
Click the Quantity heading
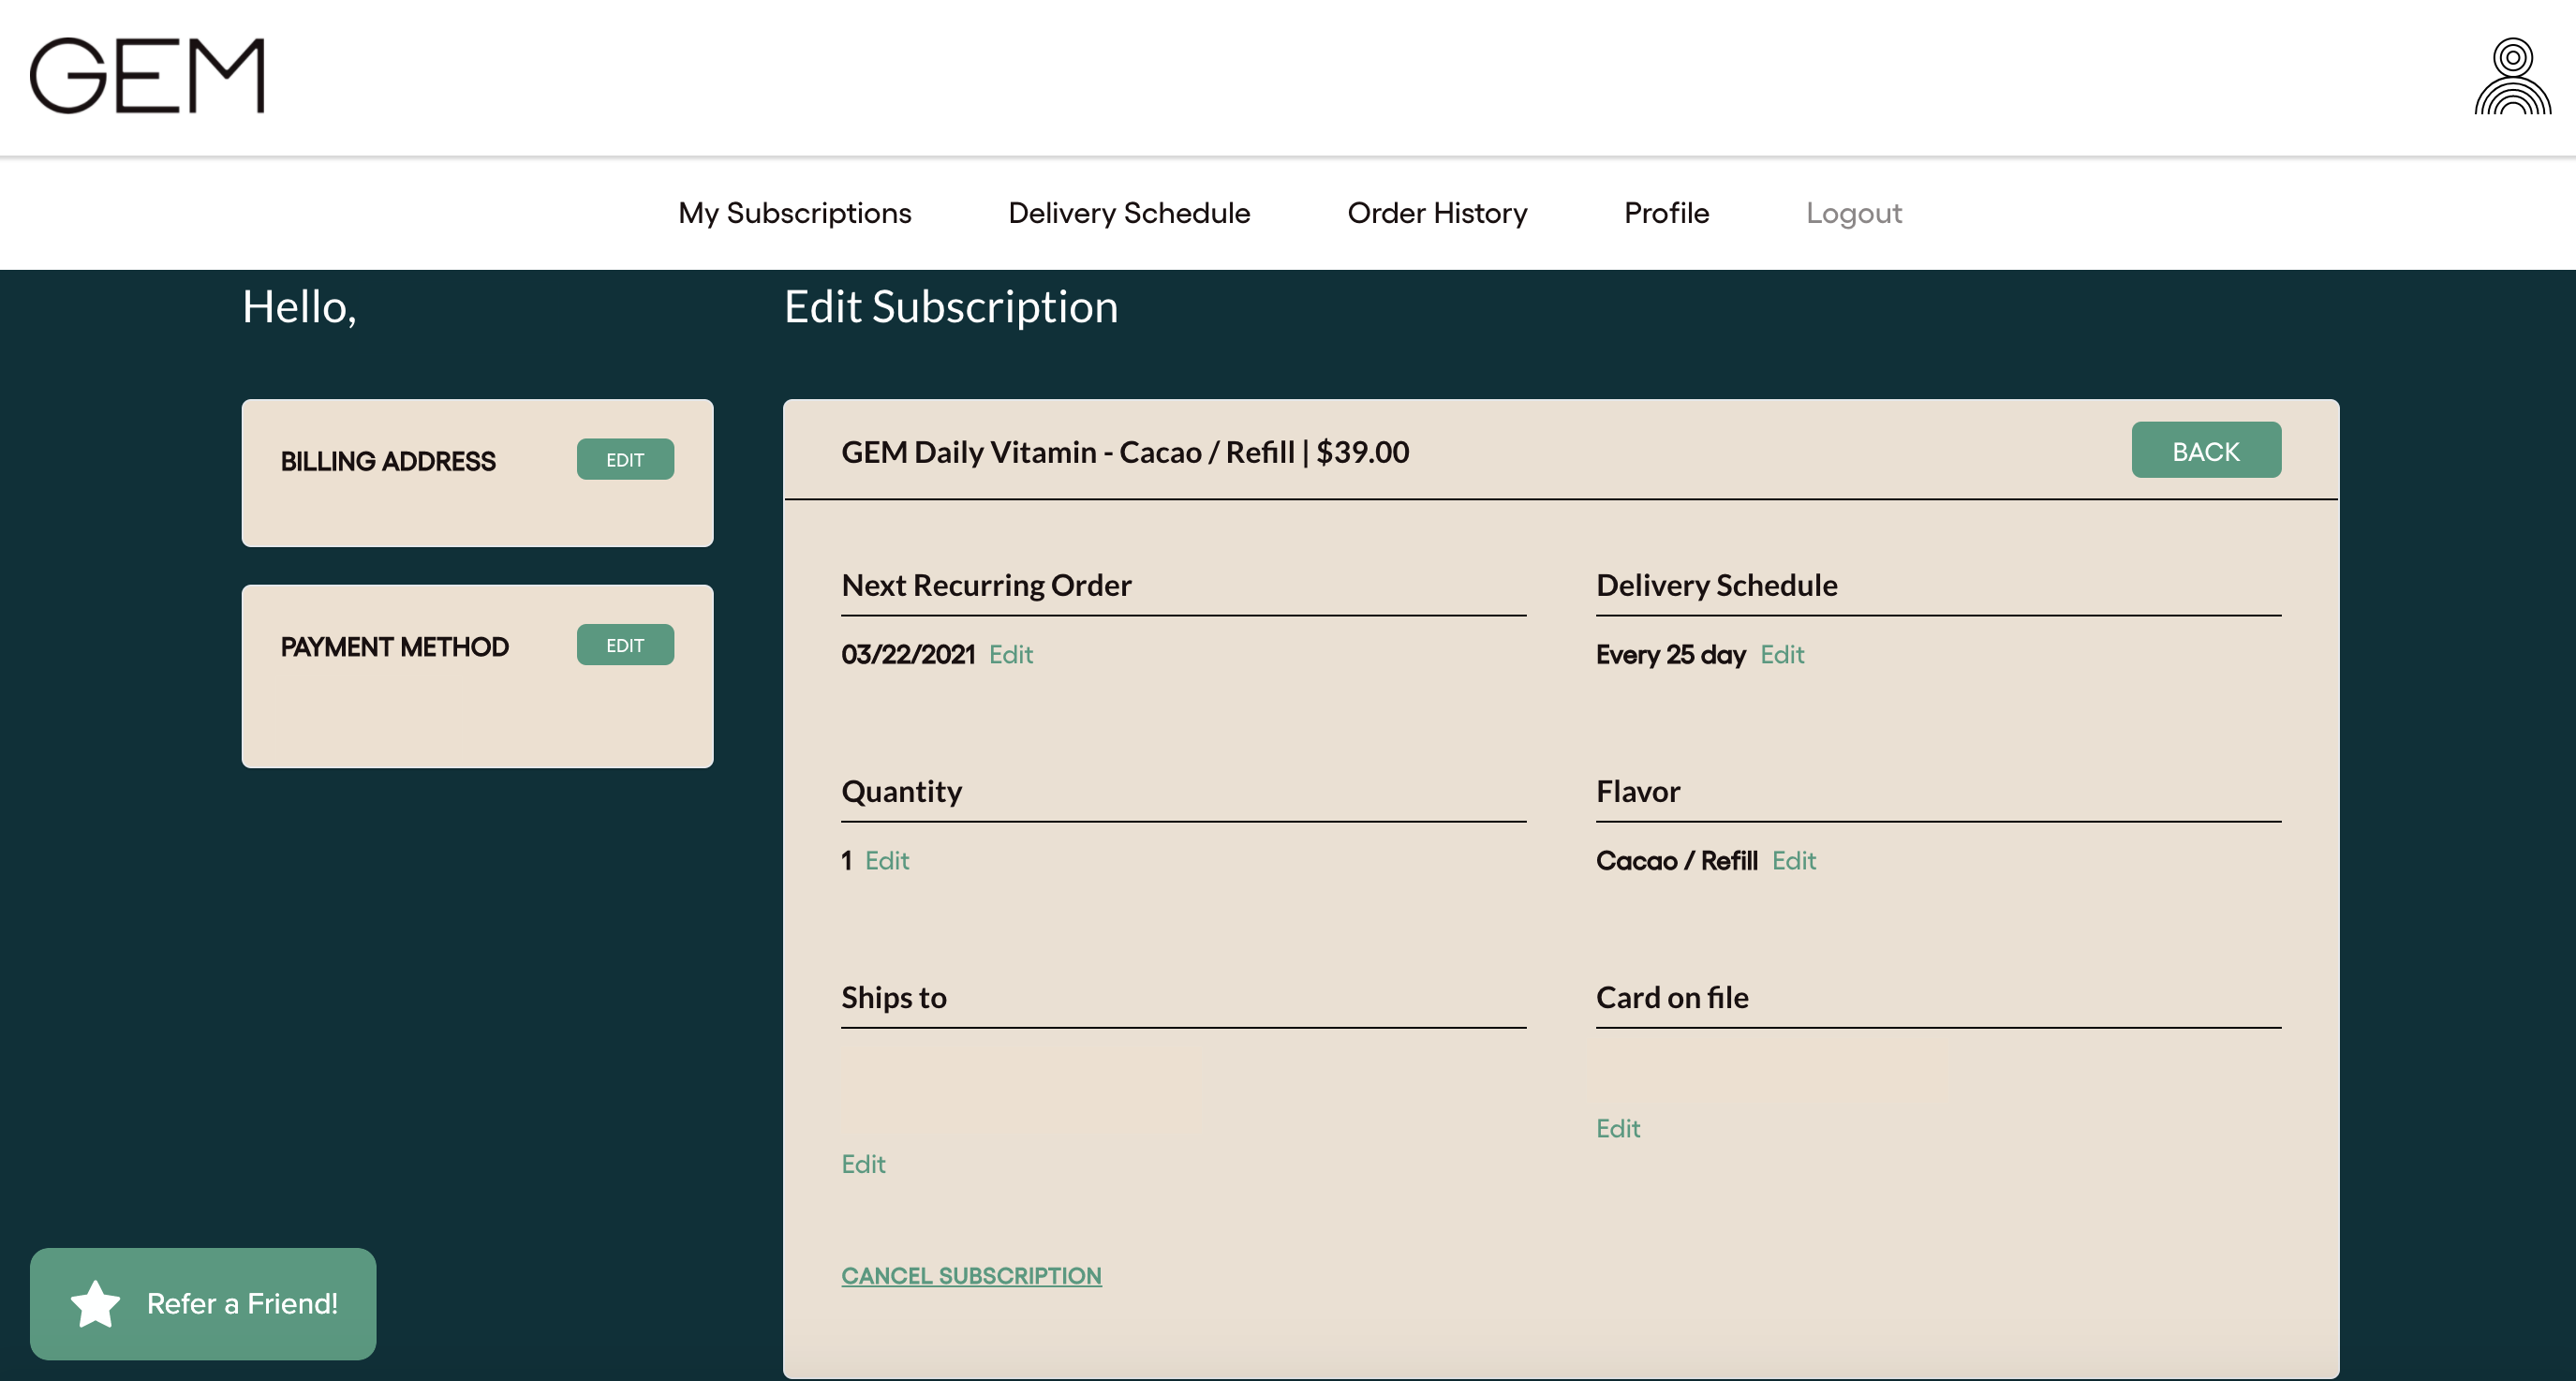(x=901, y=791)
